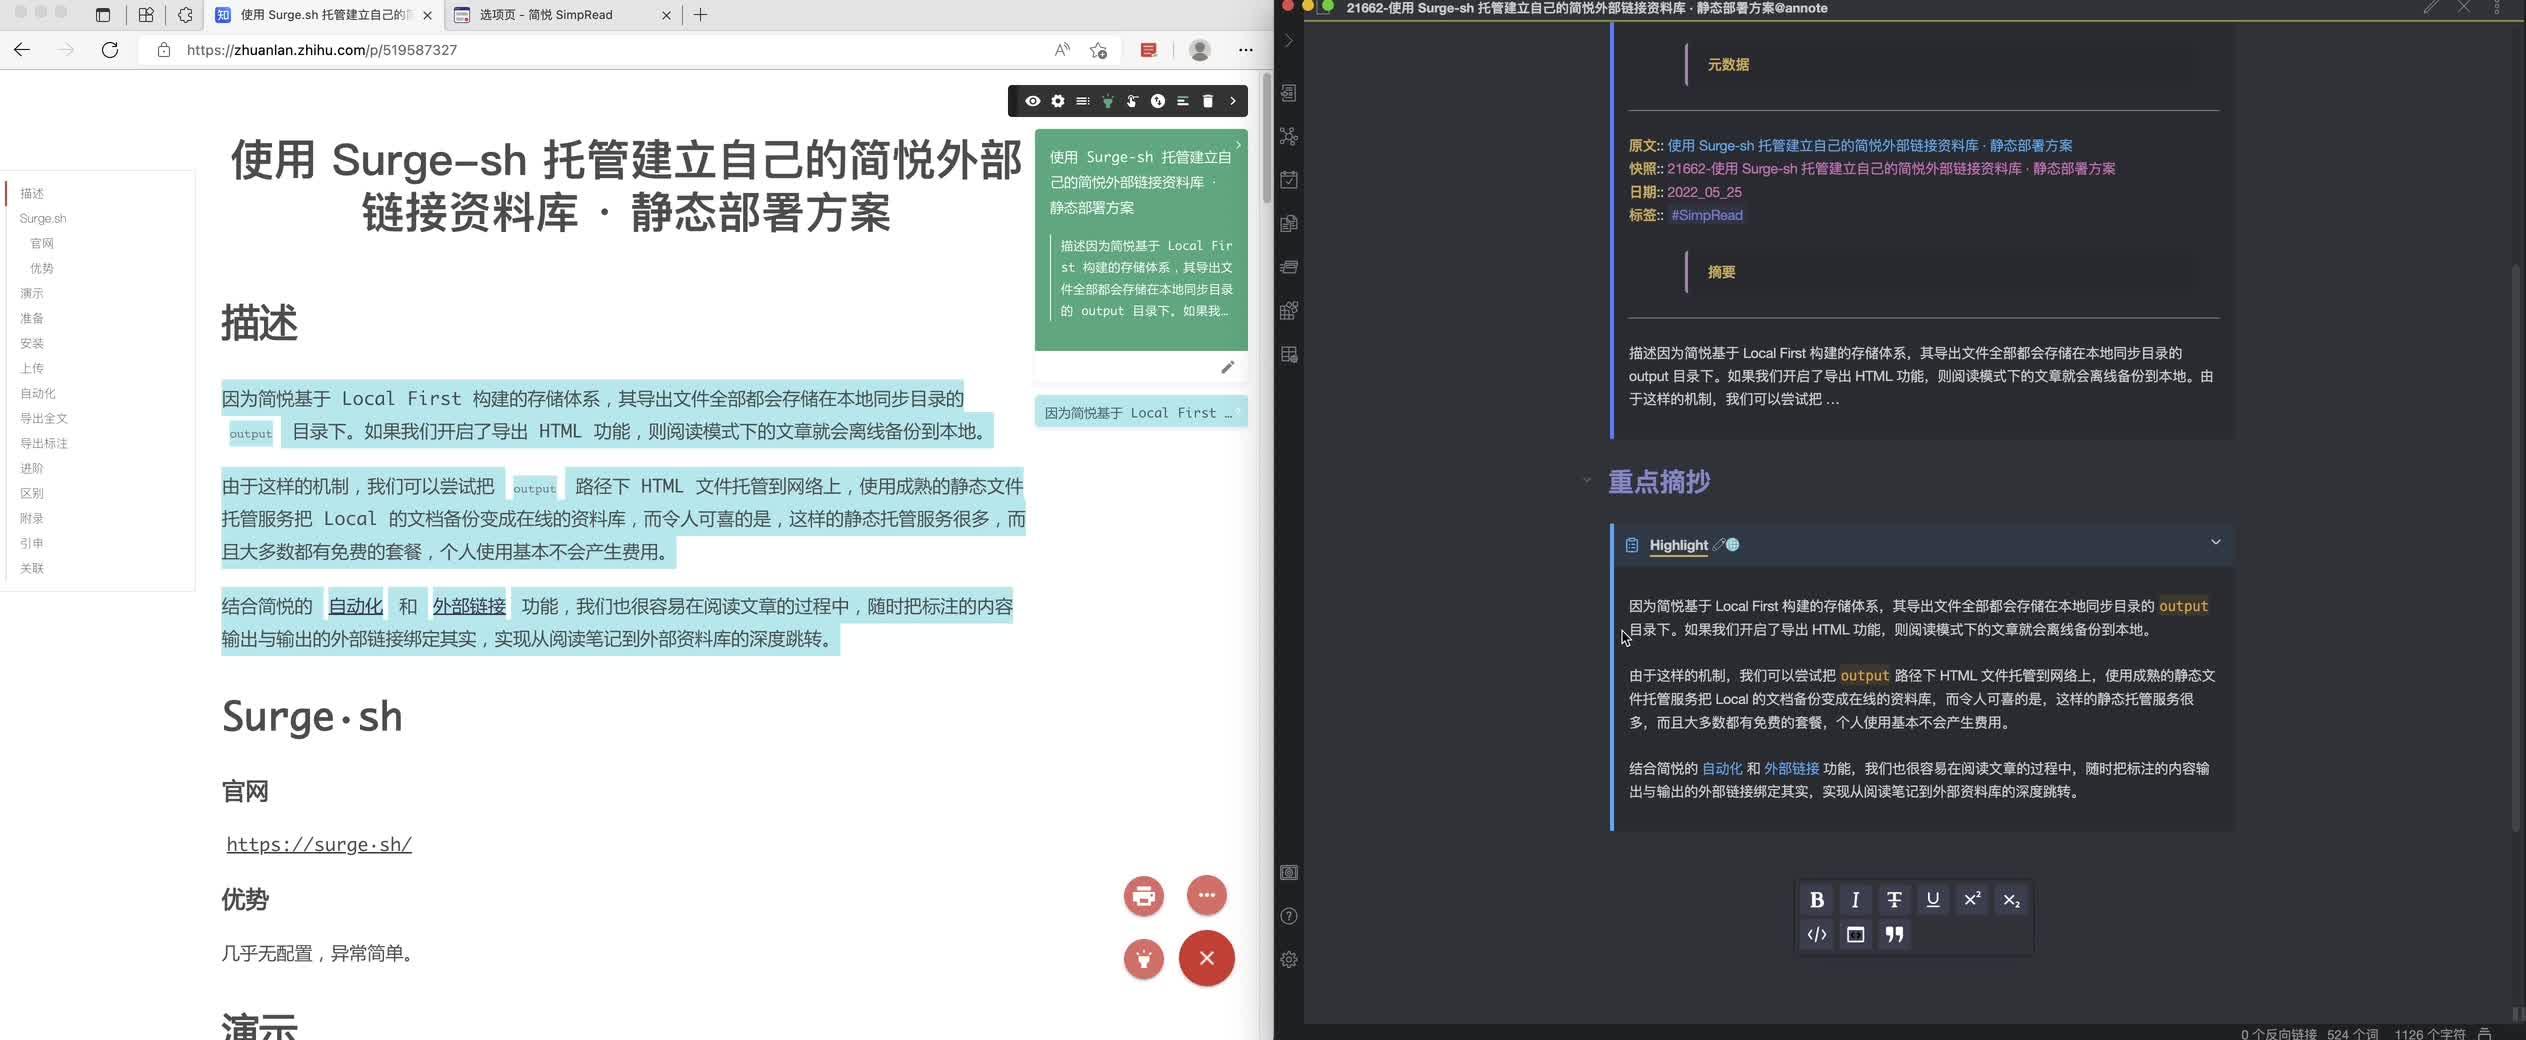Apply Superscript from the formatting popup

coord(1972,899)
